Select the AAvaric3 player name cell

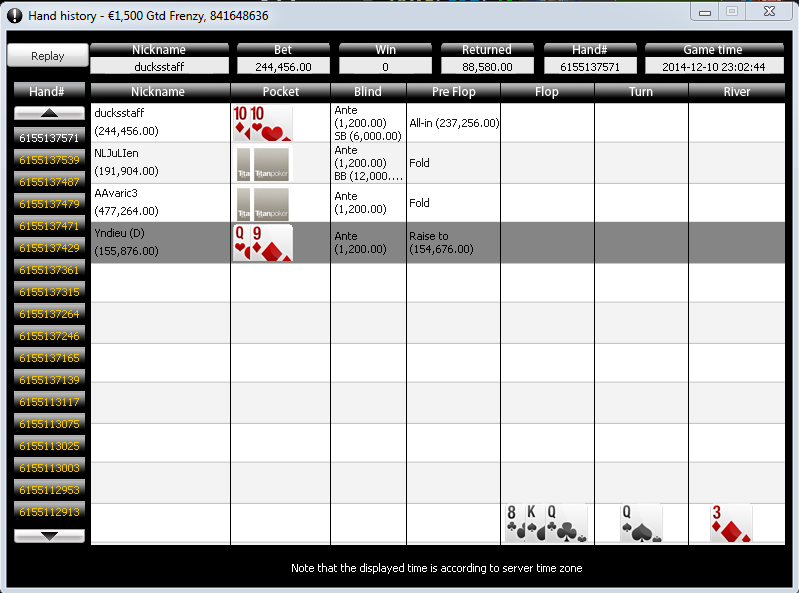point(161,202)
